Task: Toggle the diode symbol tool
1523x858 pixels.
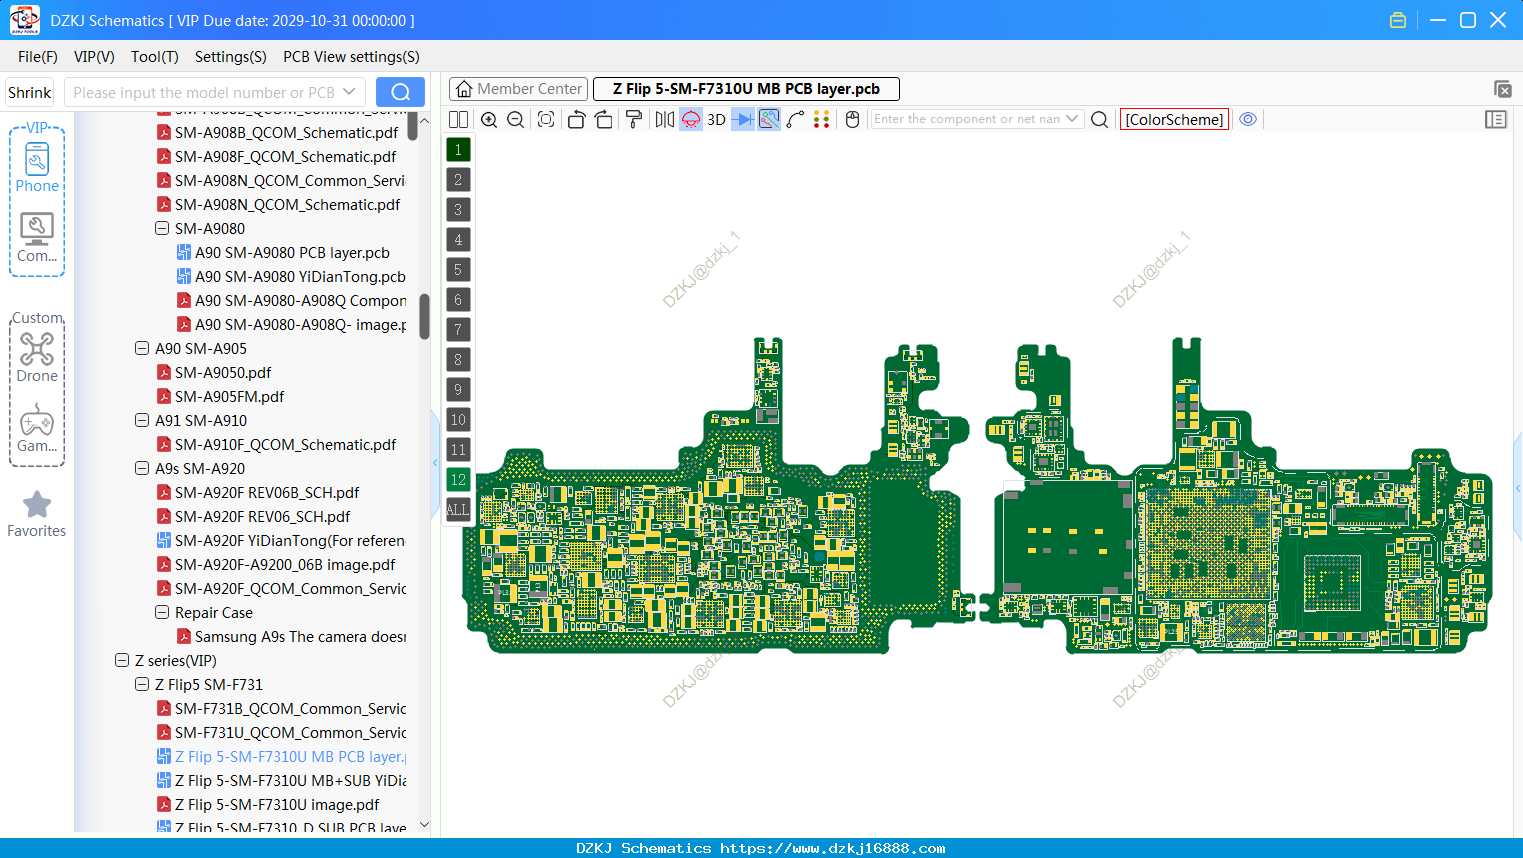Action: [743, 119]
